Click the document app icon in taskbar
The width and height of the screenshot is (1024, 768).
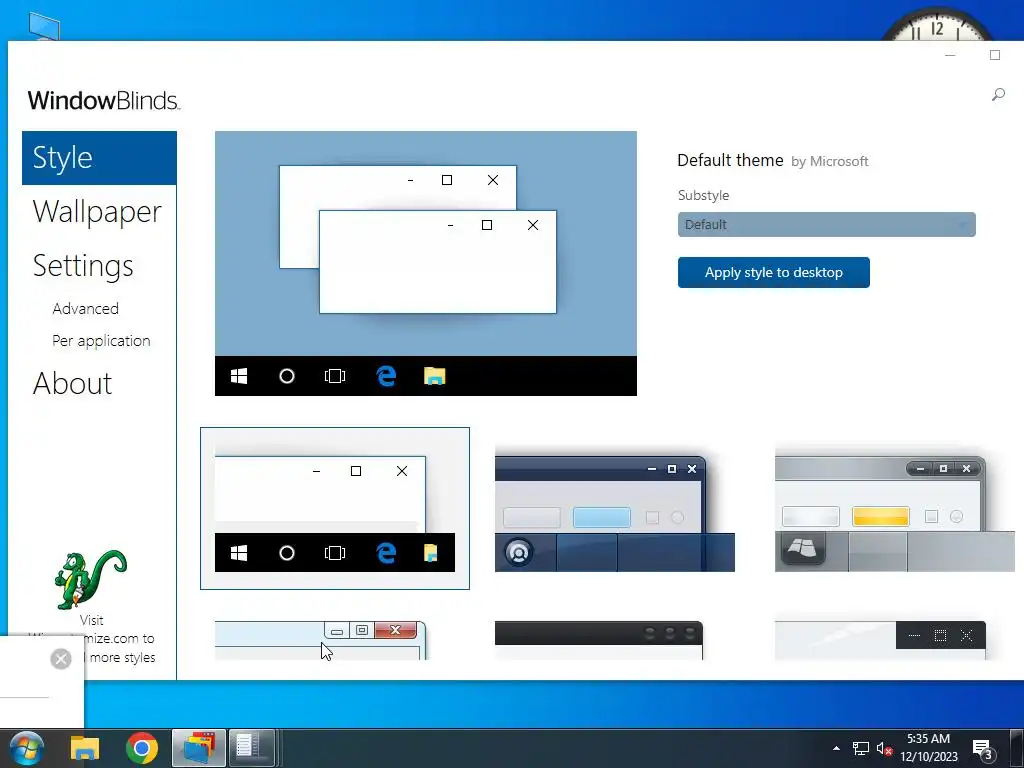click(251, 748)
